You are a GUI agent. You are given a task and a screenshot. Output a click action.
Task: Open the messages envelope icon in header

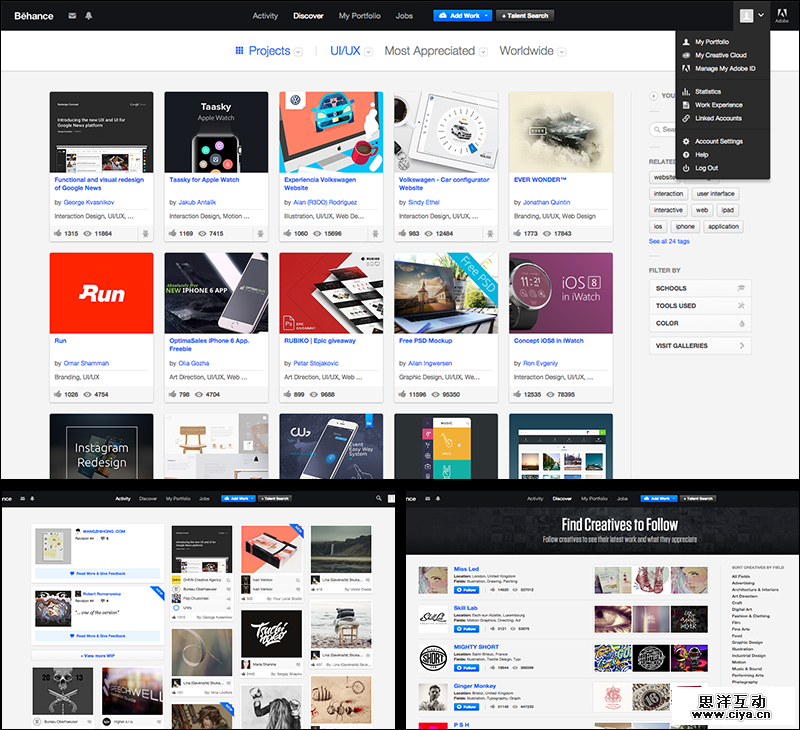point(72,16)
